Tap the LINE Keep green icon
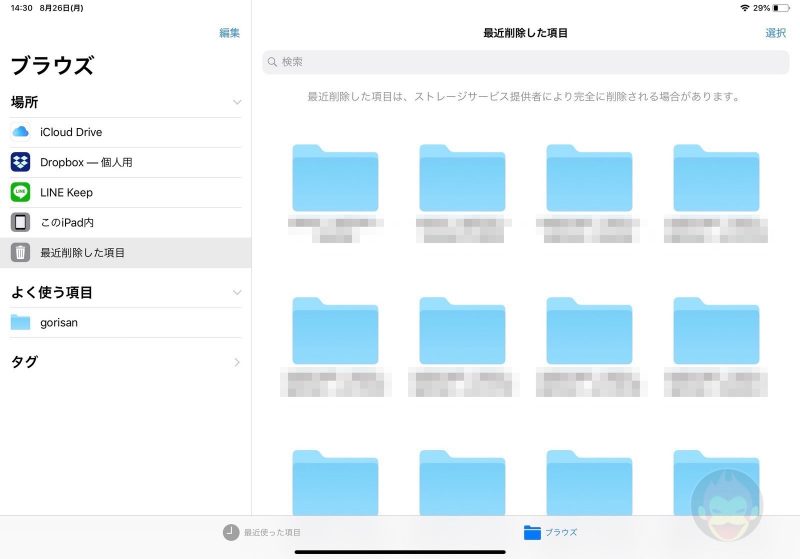 (x=20, y=192)
